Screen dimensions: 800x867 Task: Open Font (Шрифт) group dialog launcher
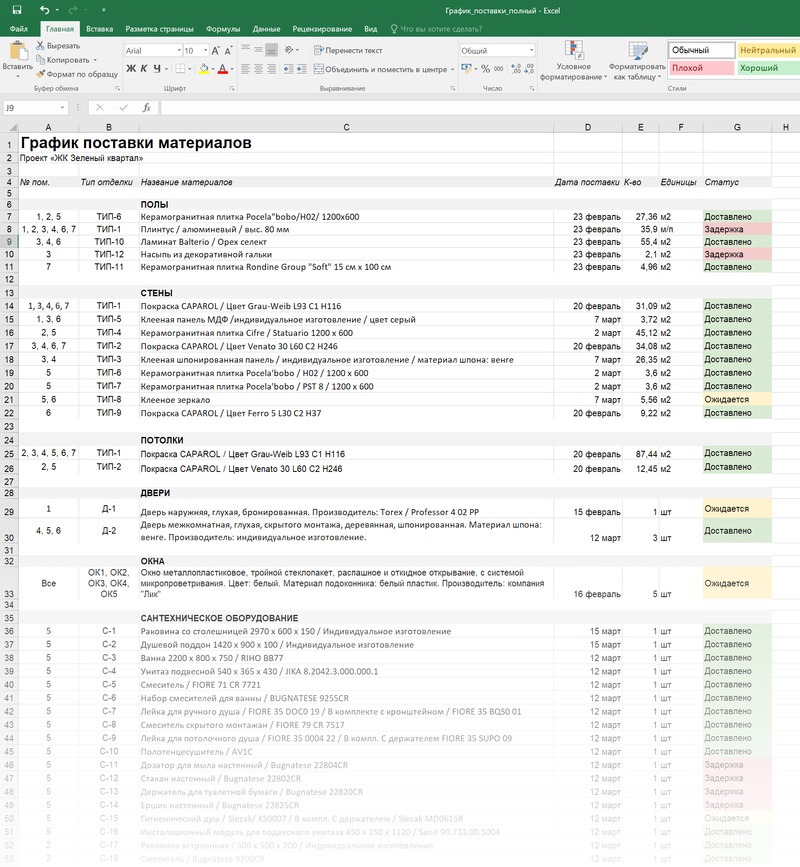point(232,88)
